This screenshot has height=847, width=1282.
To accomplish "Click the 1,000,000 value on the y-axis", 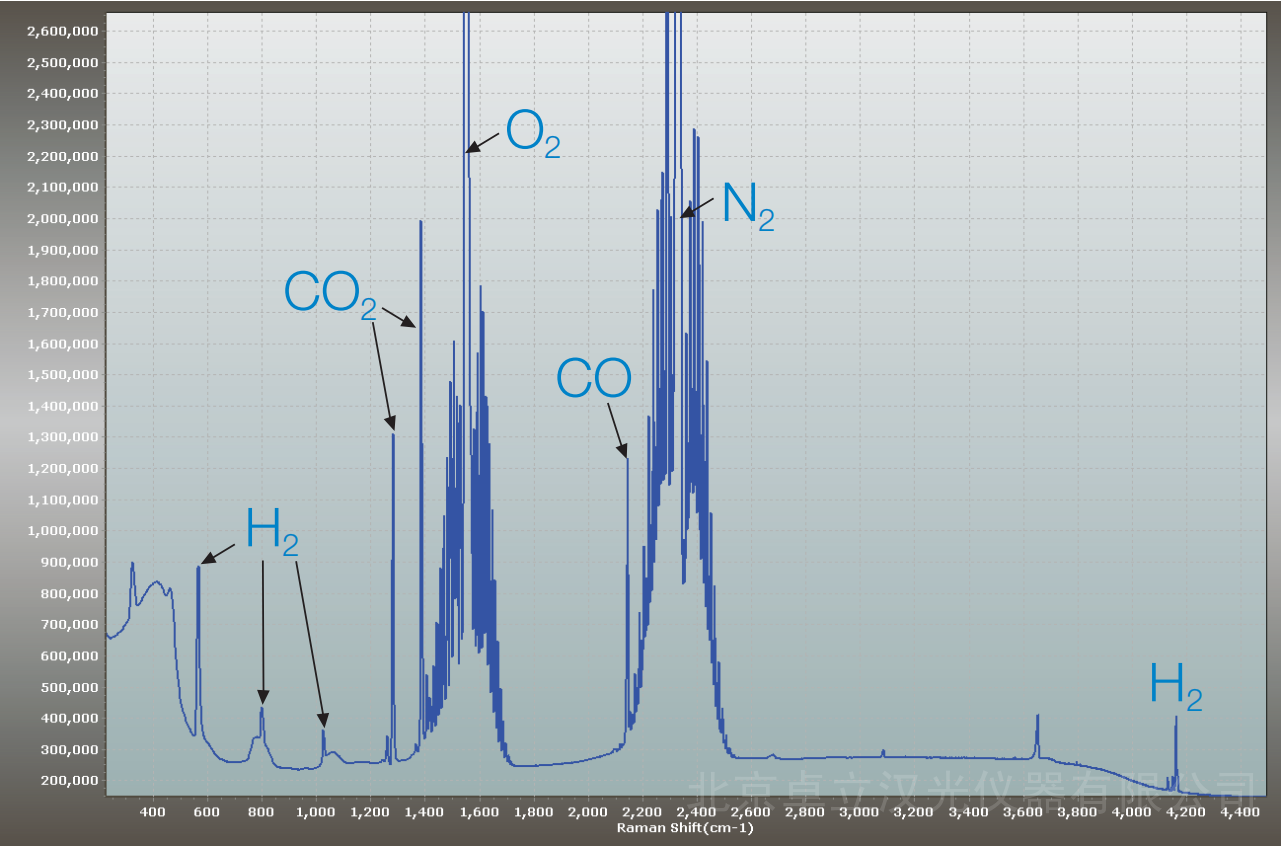I will (x=63, y=531).
